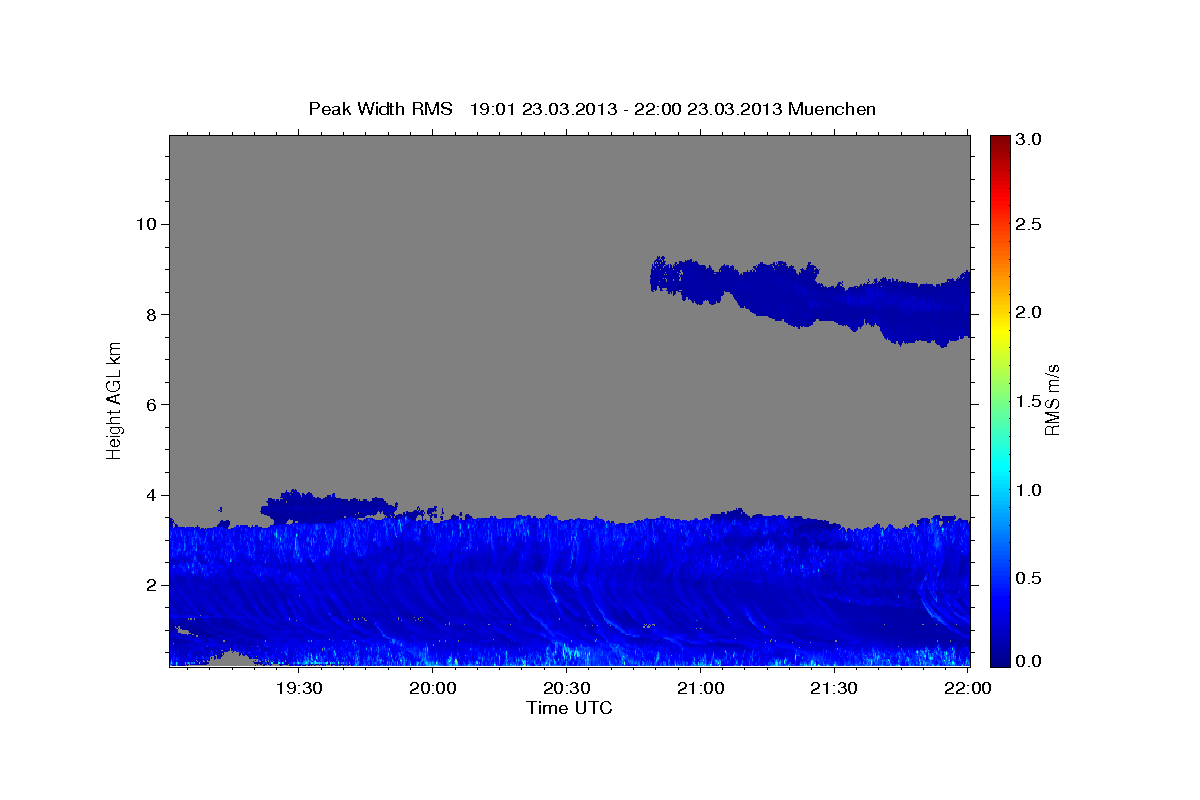Click the colorbar value 2.0
This screenshot has height=800, width=1200.
point(1029,312)
